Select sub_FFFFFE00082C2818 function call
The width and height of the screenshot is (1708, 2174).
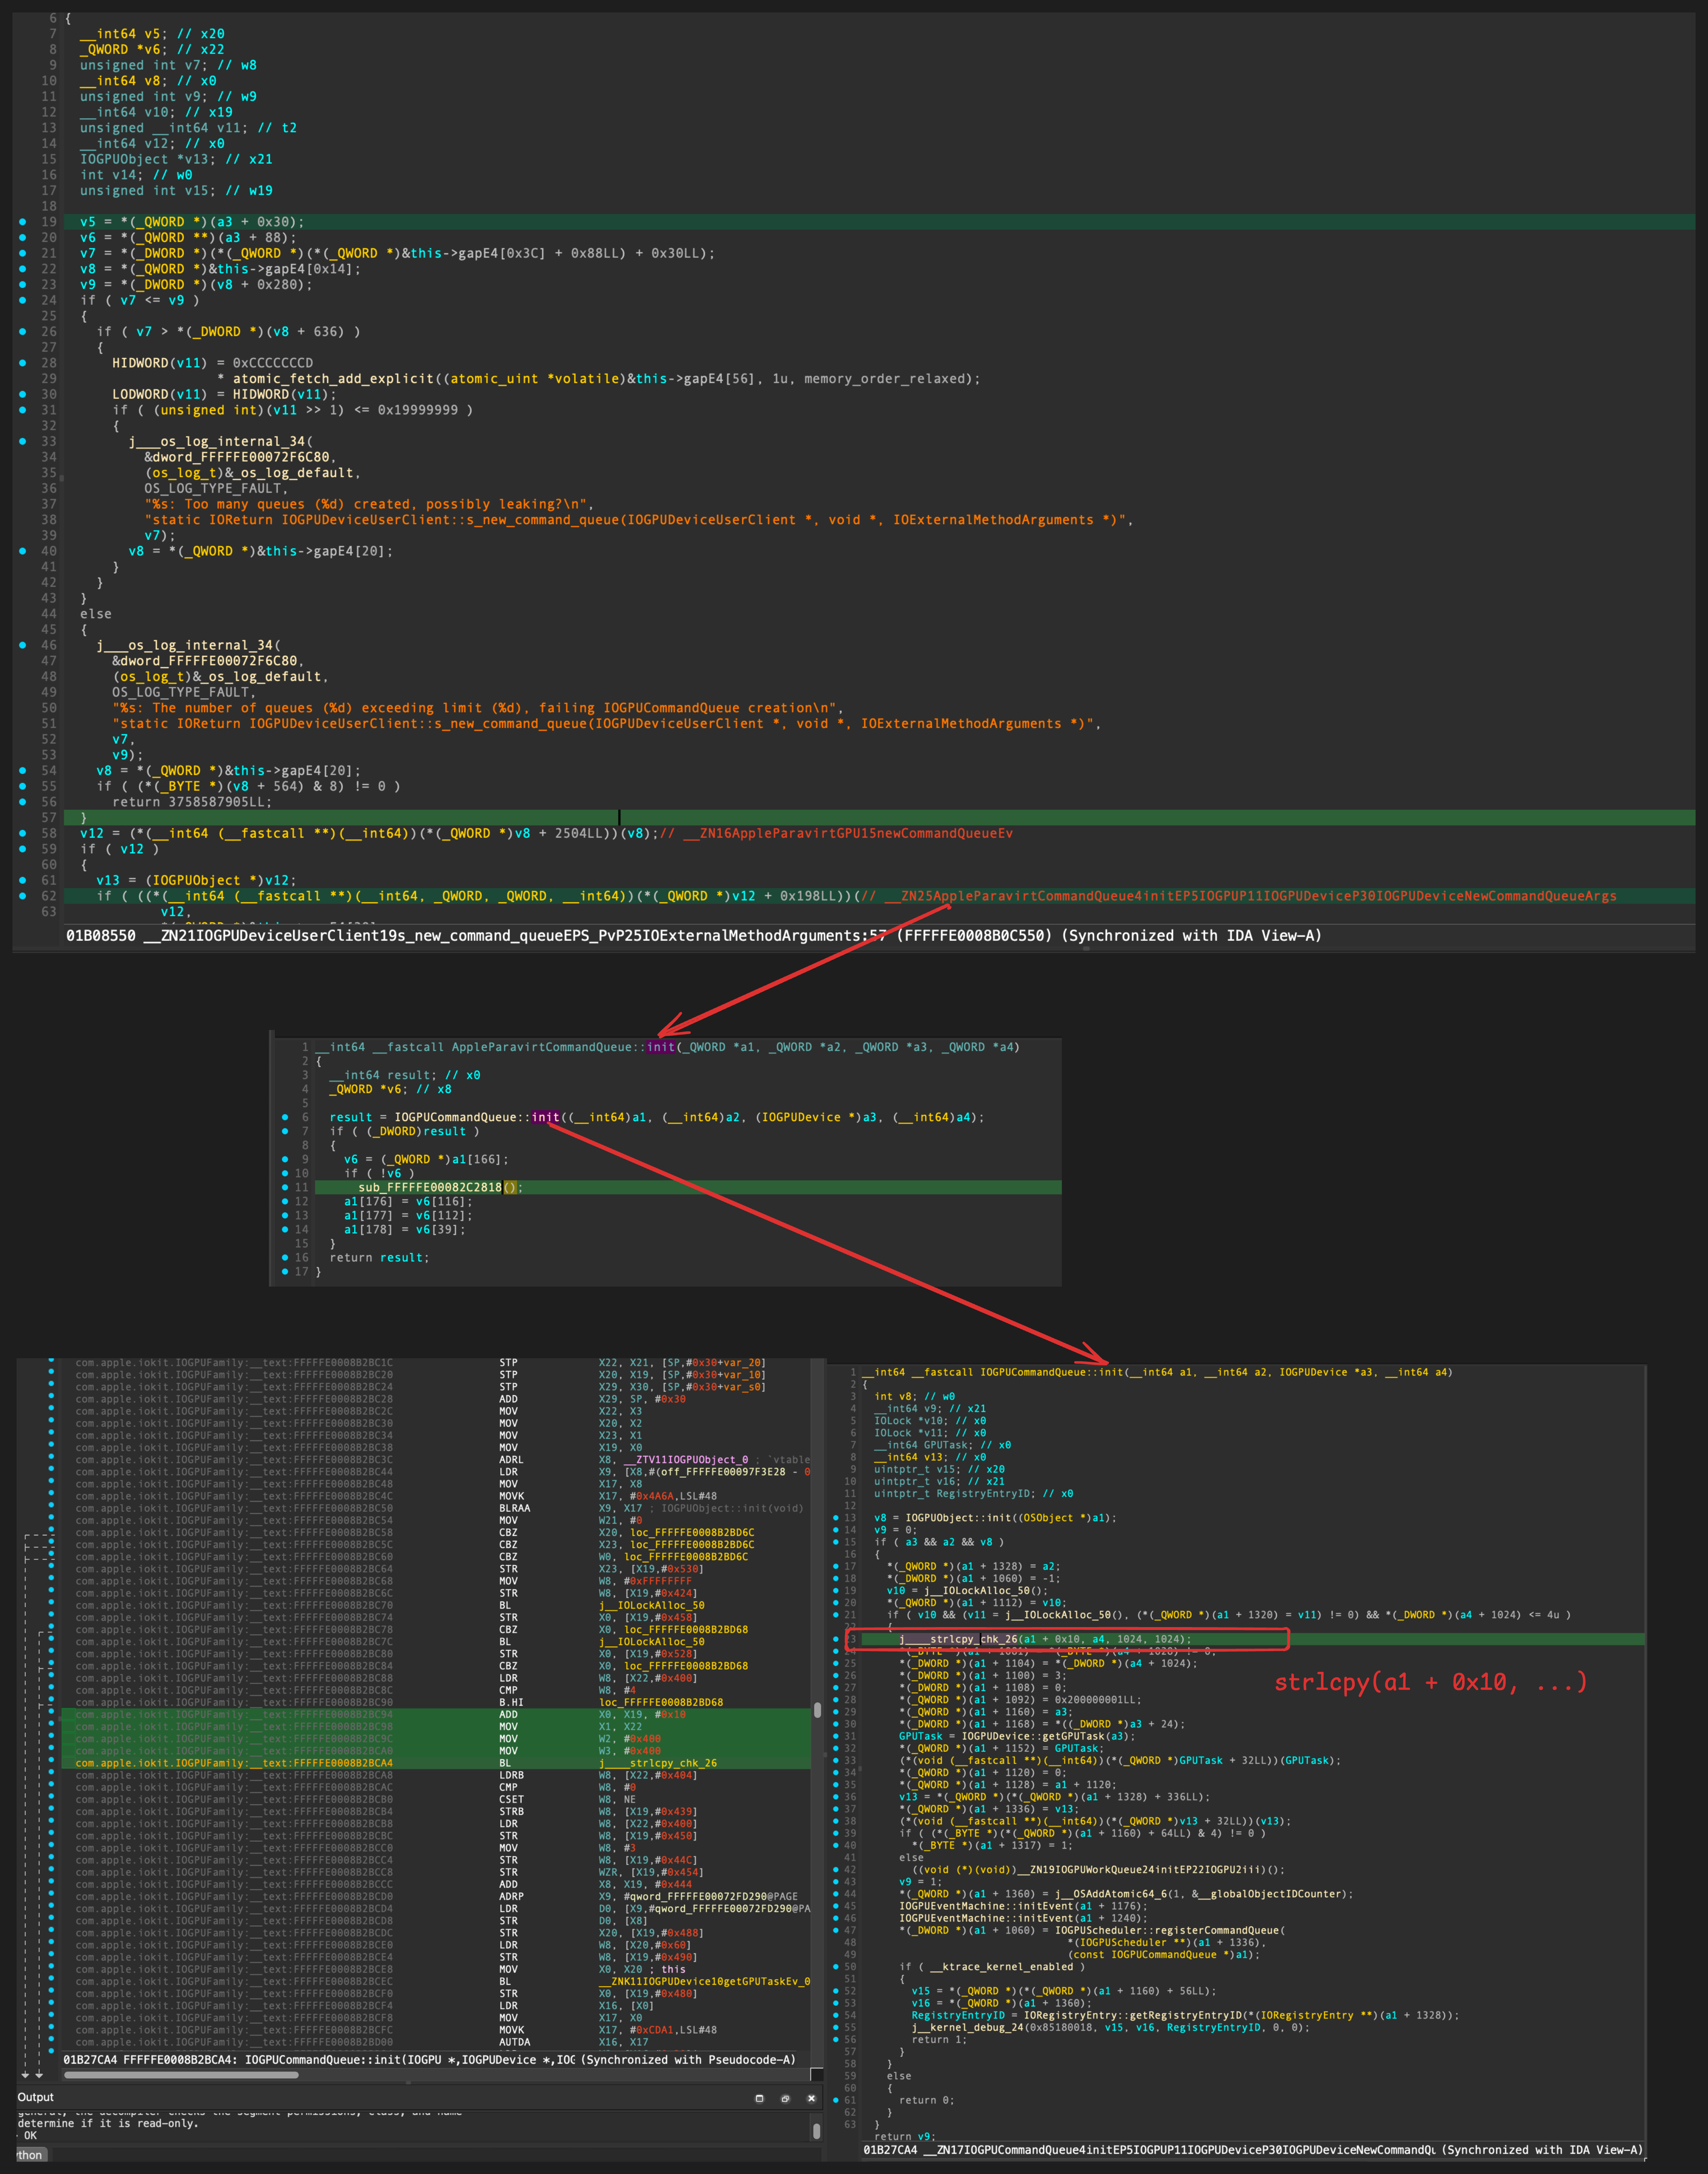pyautogui.click(x=430, y=1187)
